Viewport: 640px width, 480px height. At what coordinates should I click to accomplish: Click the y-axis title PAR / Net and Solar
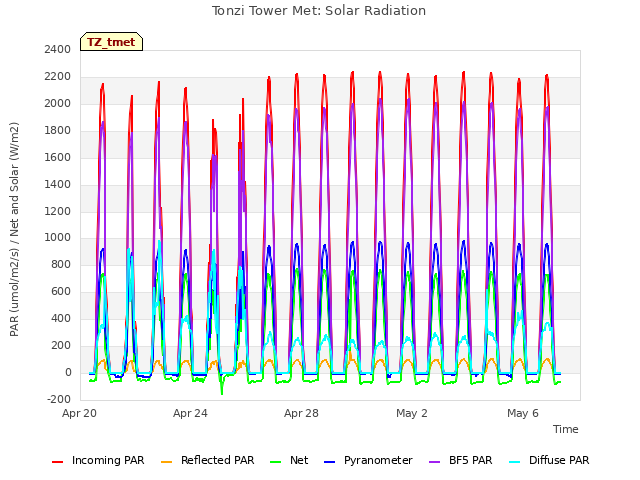14,229
